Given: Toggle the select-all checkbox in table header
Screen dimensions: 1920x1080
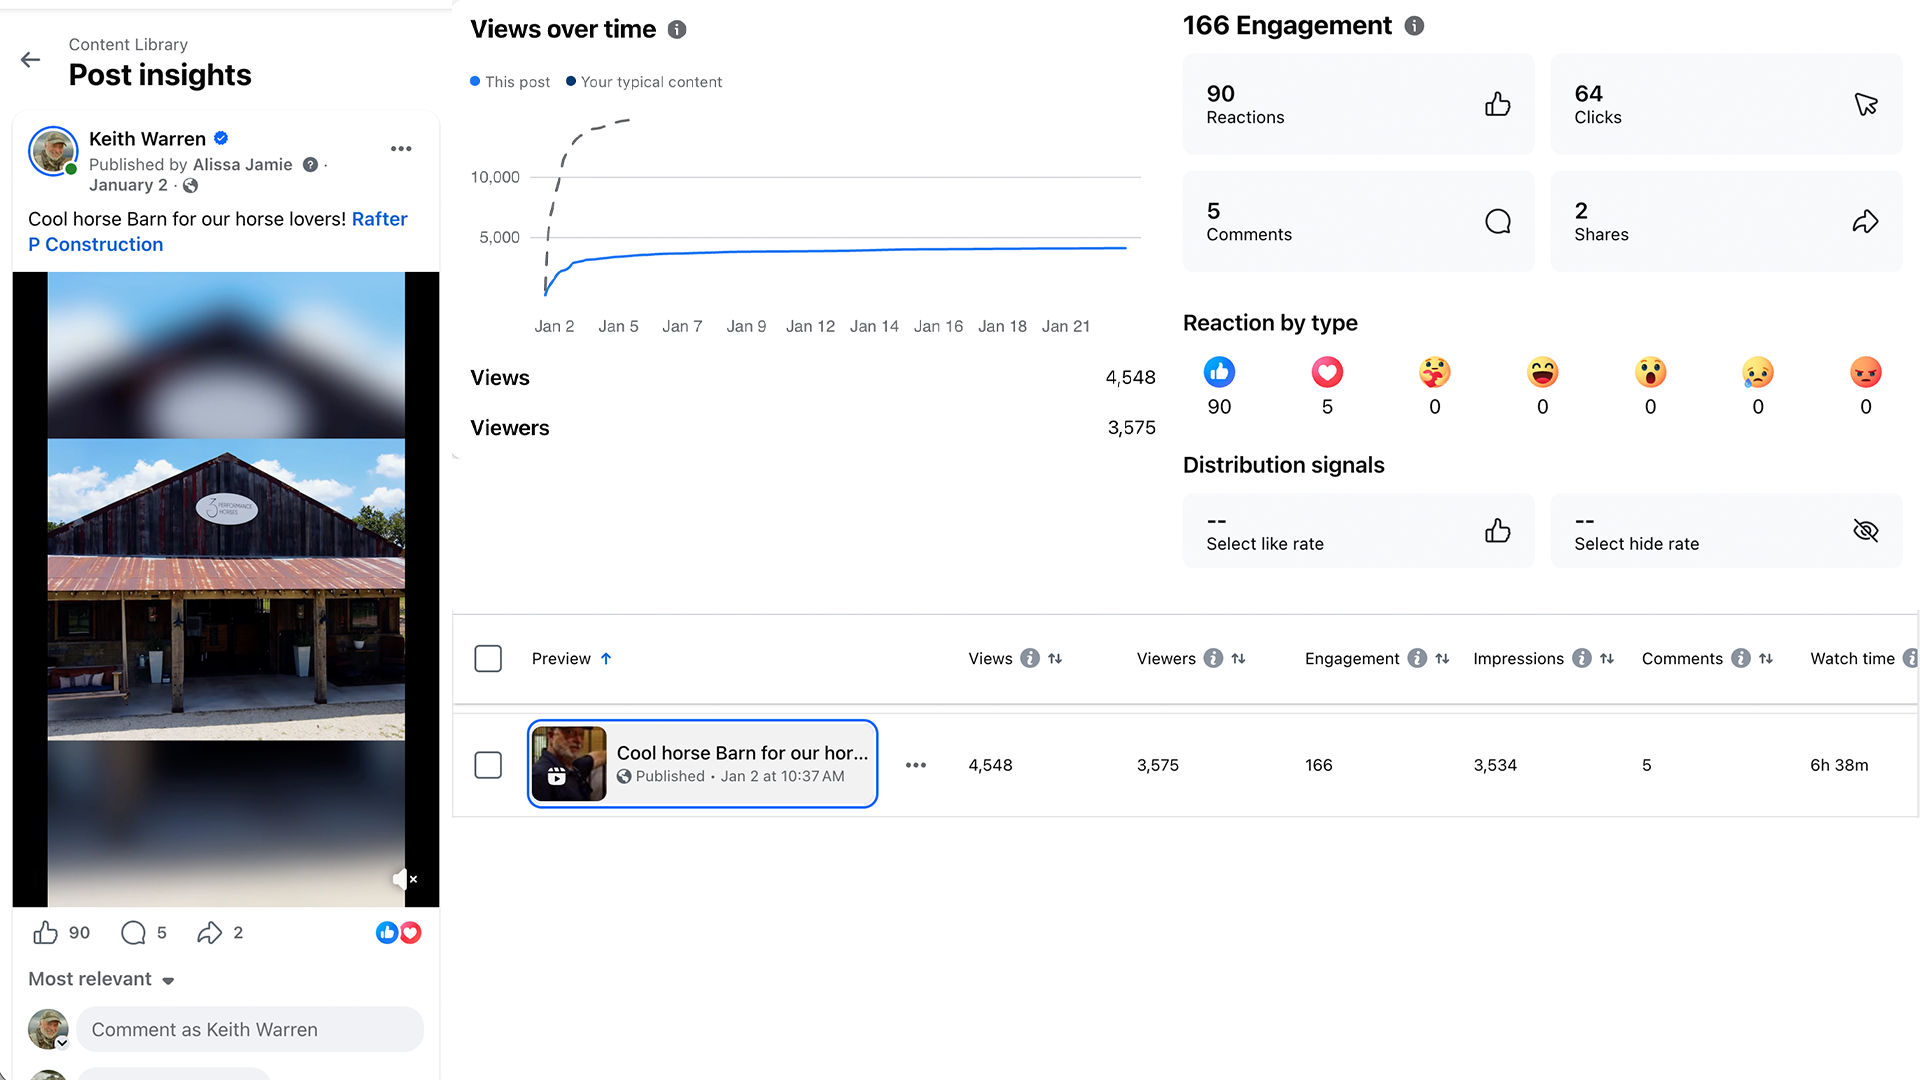Looking at the screenshot, I should 488,659.
